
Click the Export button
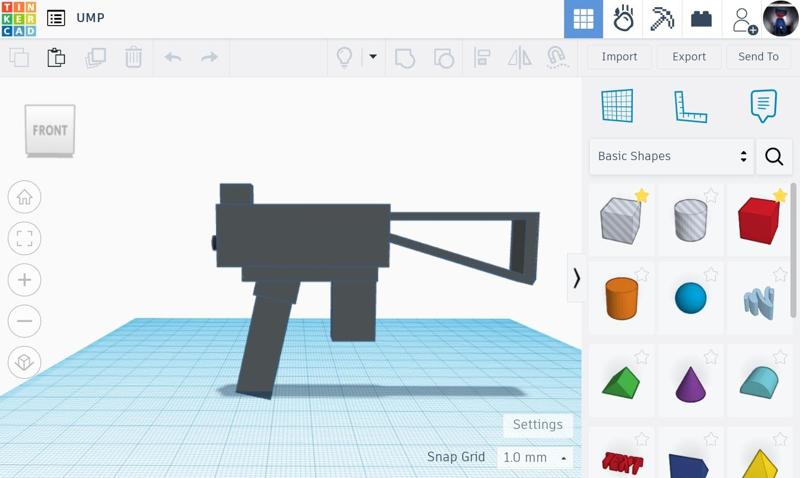coord(689,57)
